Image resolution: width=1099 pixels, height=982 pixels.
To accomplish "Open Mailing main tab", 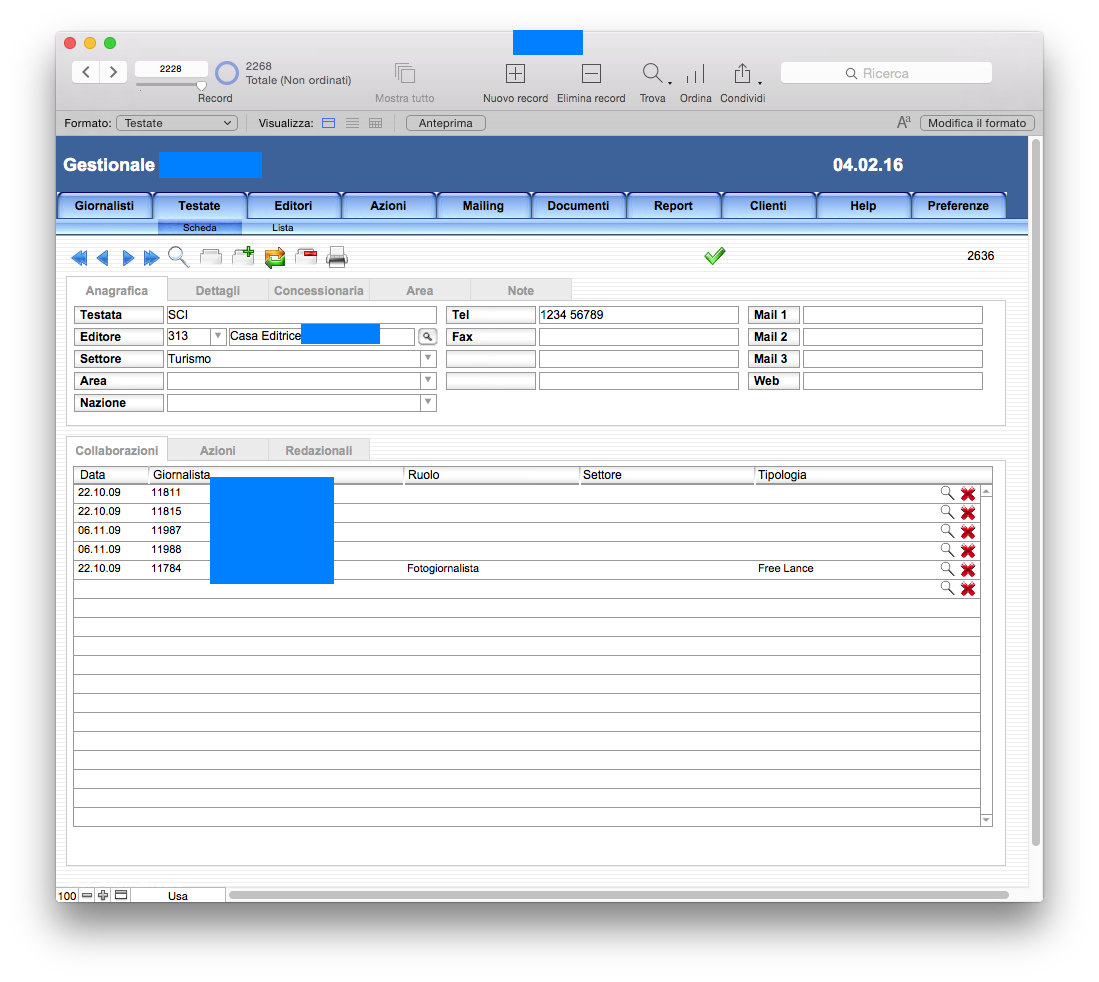I will [x=483, y=206].
